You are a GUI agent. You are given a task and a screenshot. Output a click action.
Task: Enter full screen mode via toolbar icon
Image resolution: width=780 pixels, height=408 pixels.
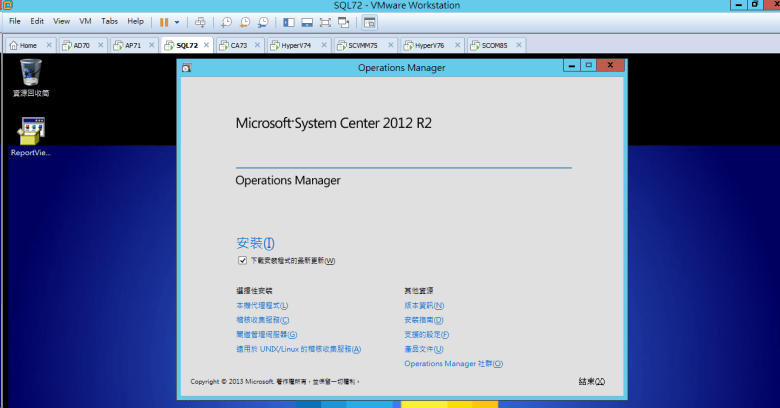(325, 21)
